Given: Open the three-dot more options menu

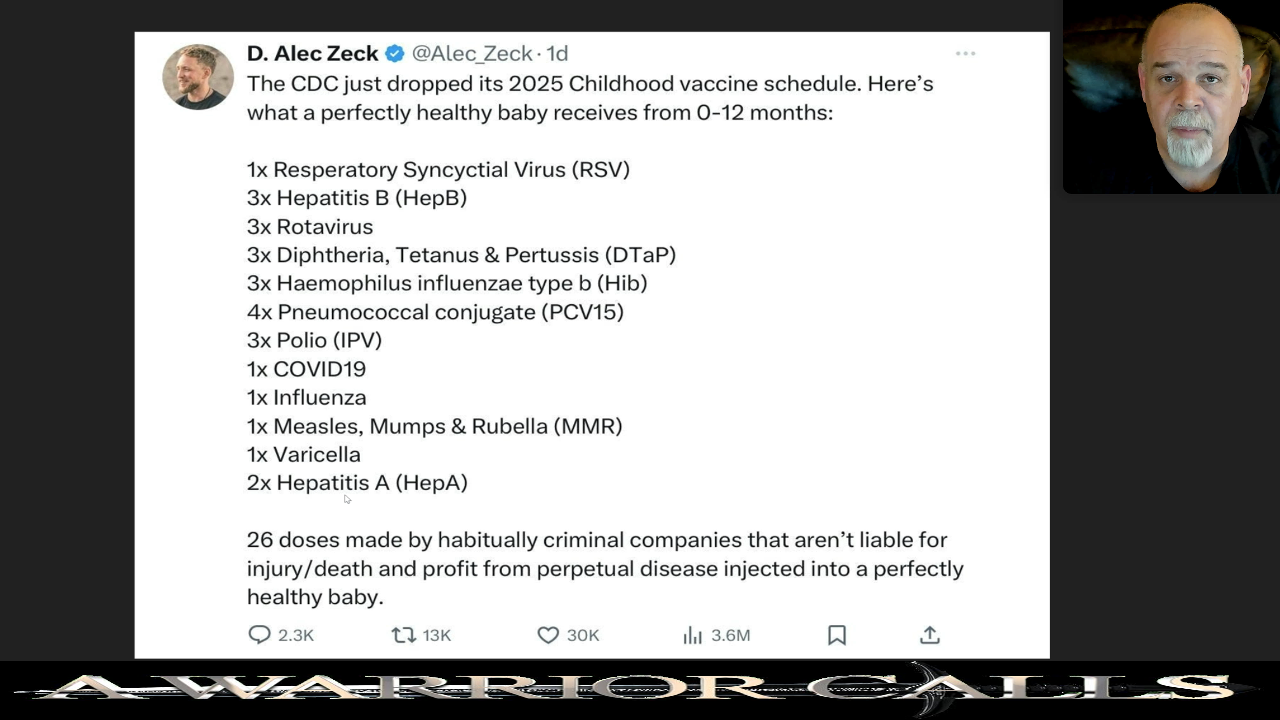Looking at the screenshot, I should coord(965,53).
